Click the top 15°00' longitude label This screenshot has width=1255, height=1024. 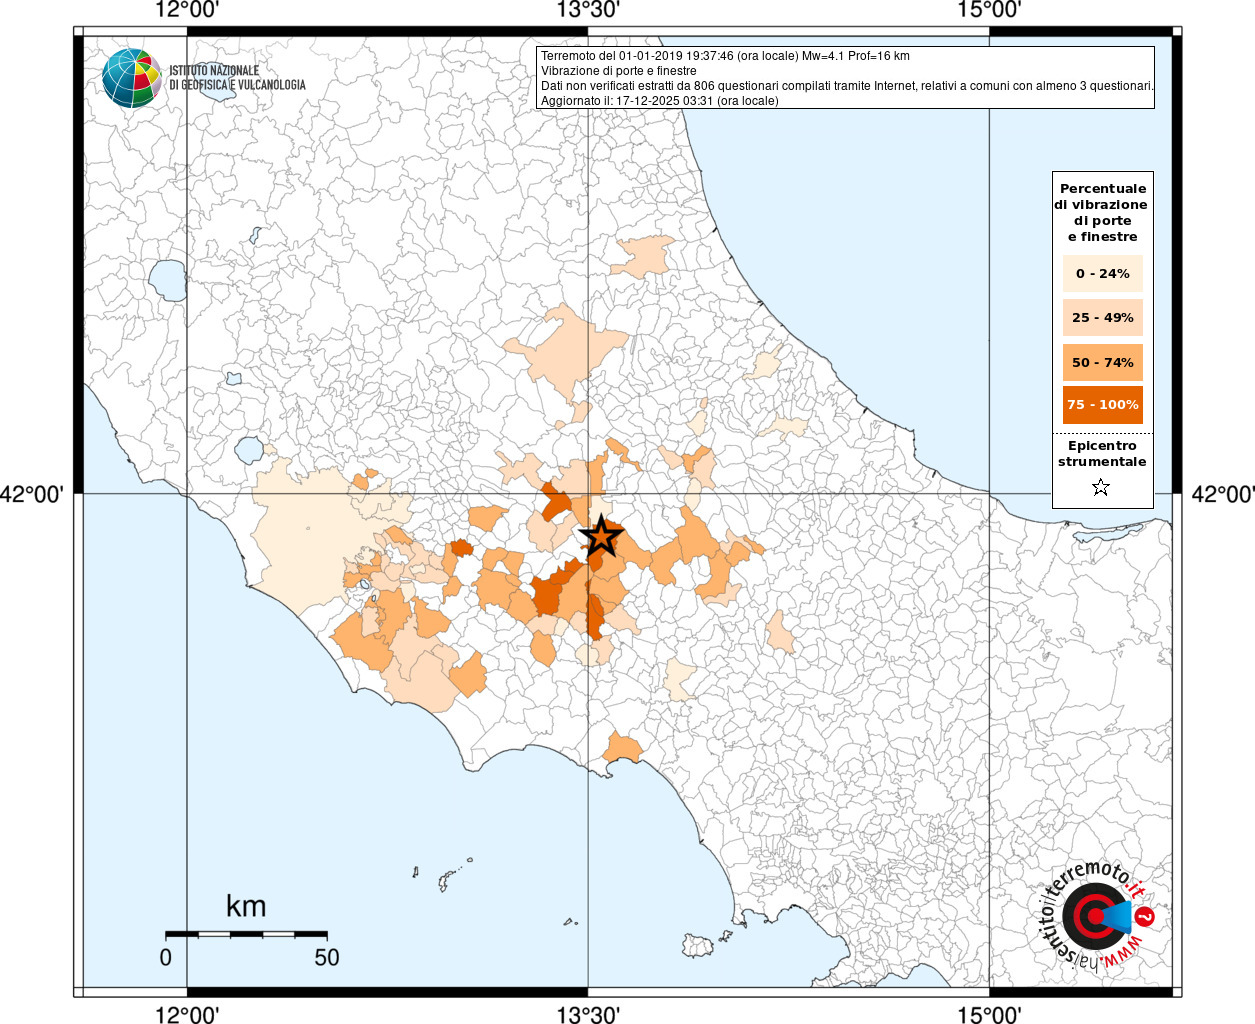(989, 10)
